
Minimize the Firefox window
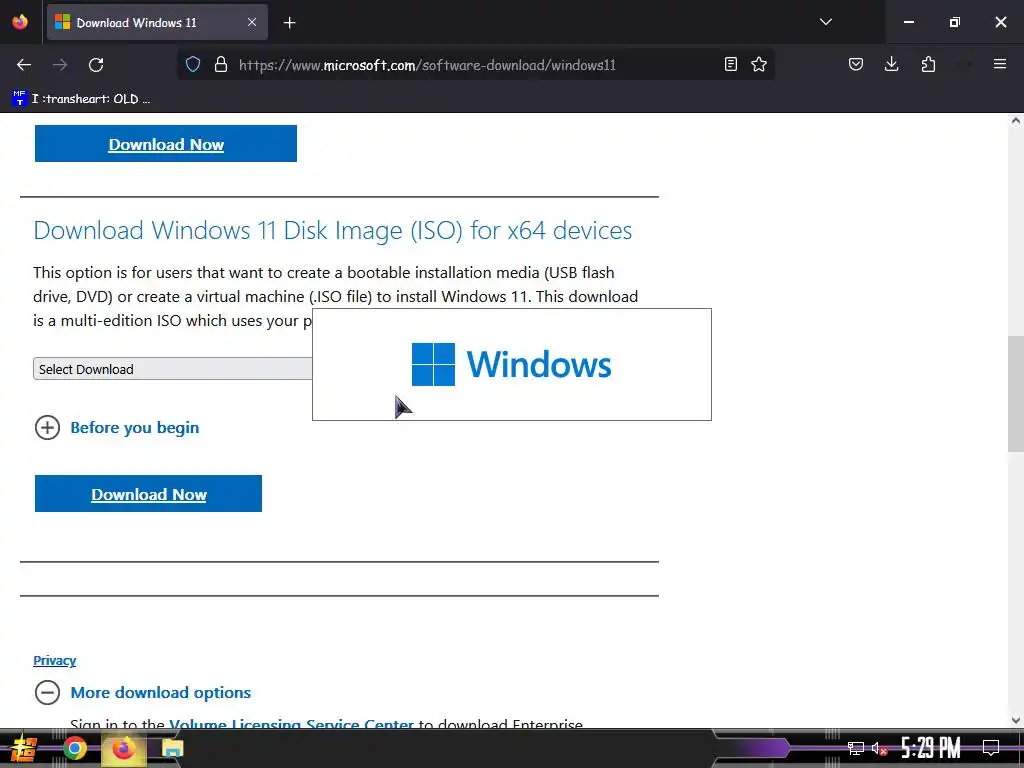[908, 22]
